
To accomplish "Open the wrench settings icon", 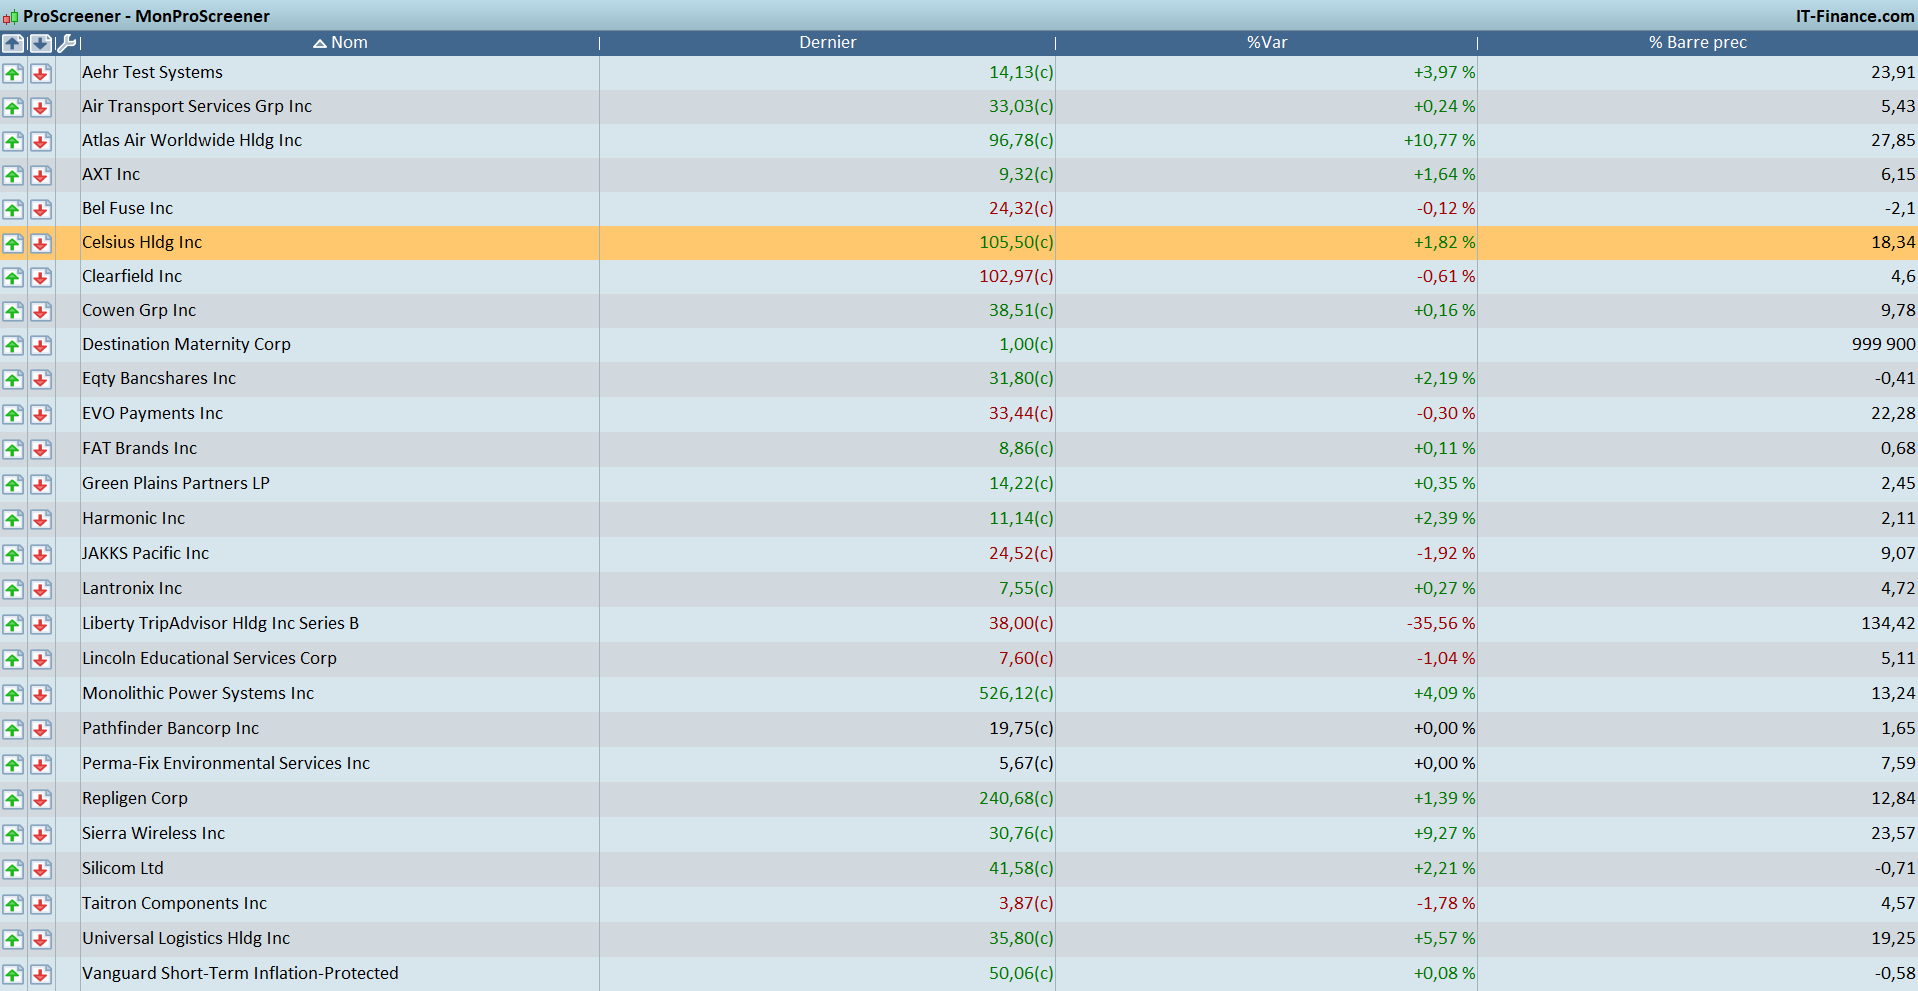I will 66,43.
